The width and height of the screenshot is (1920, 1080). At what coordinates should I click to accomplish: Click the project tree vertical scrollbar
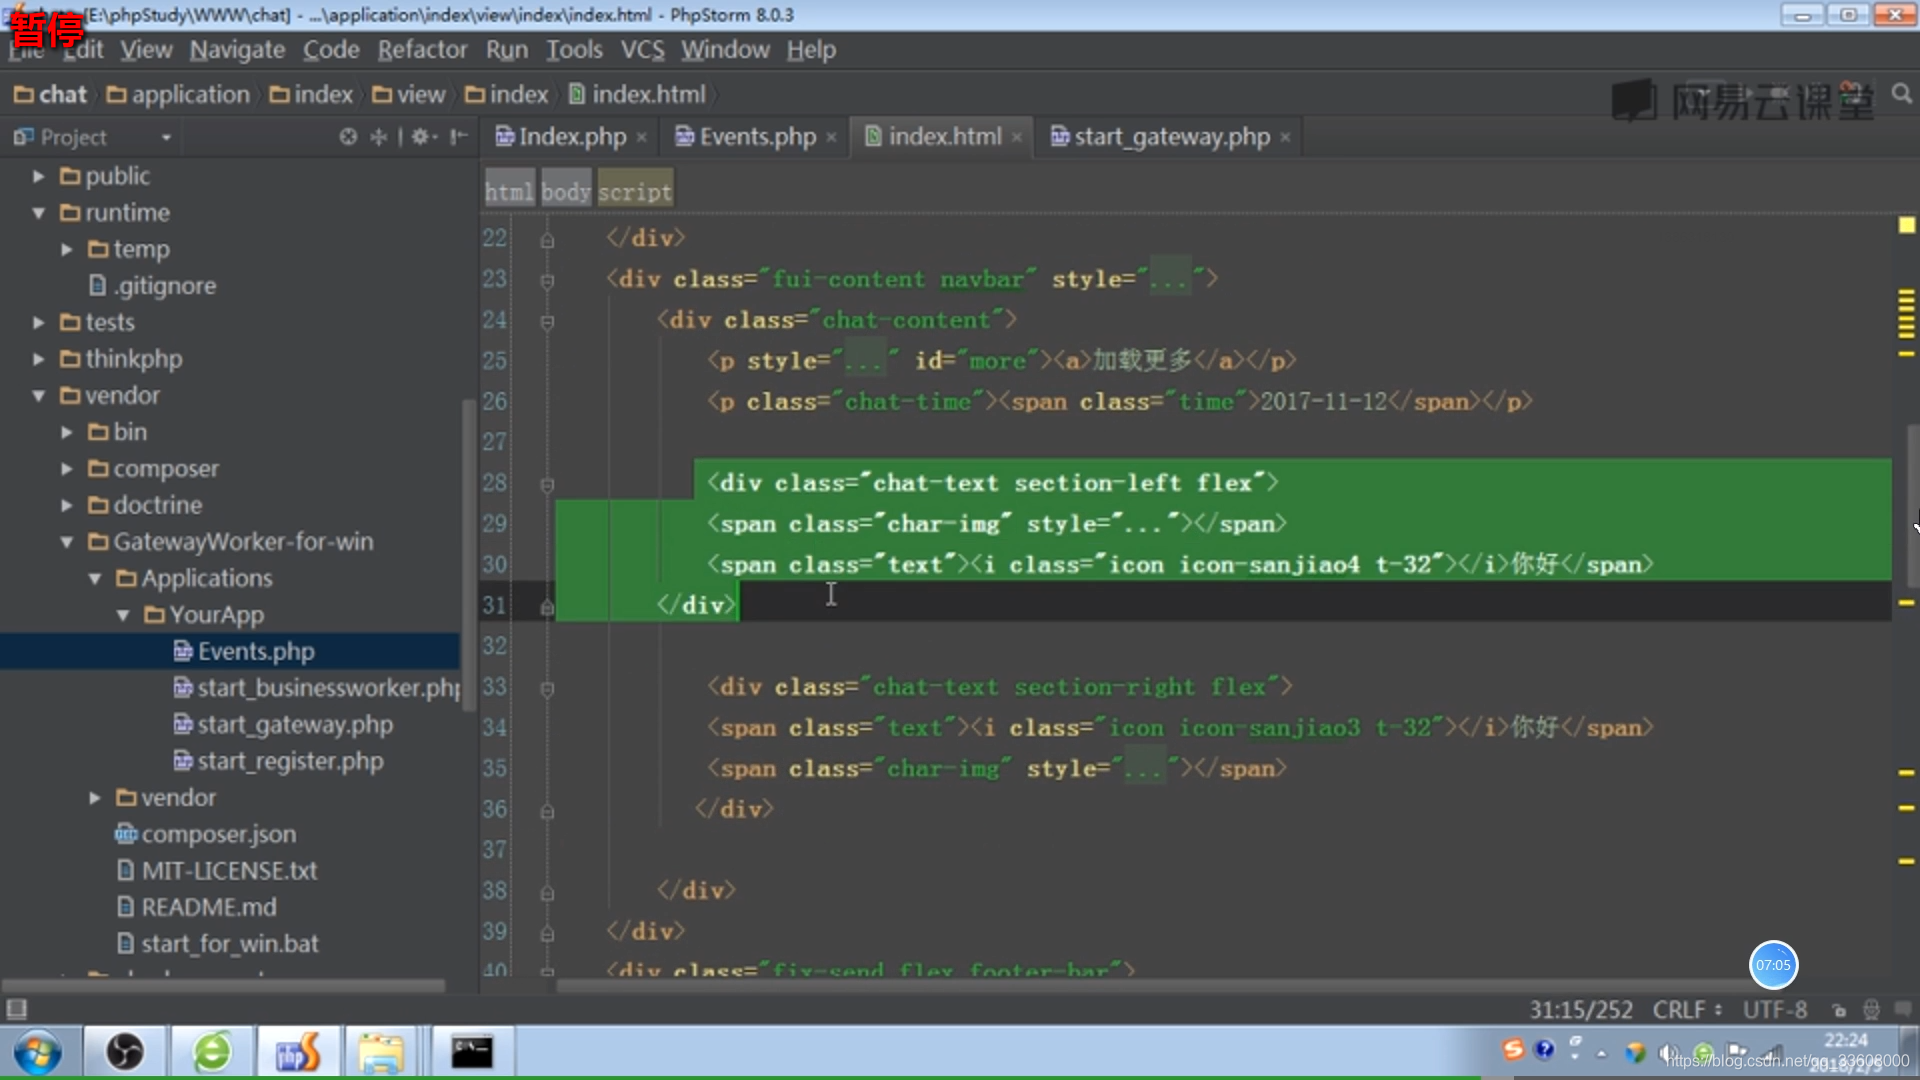click(467, 554)
